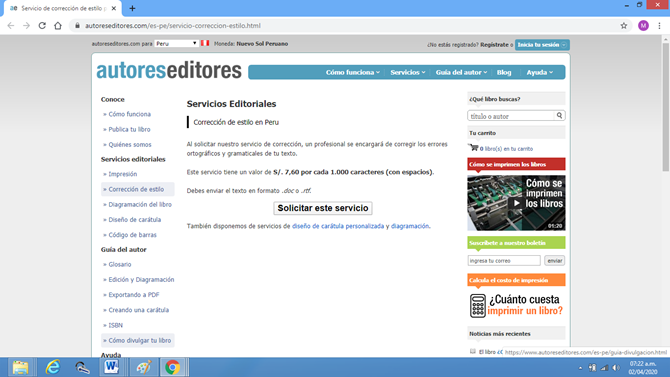Expand the Servicios menu
This screenshot has width=670, height=377.
408,72
